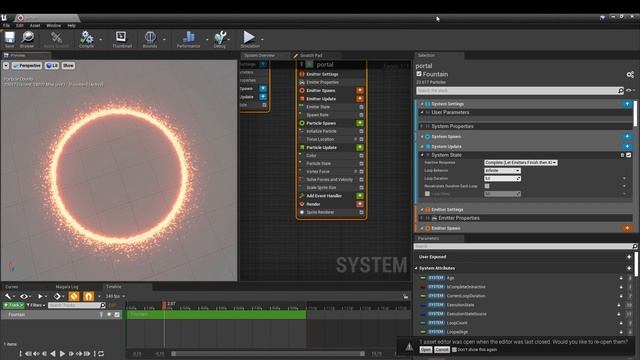640x360 pixels.
Task: Switch to the Curves tab
Action: [x=12, y=287]
